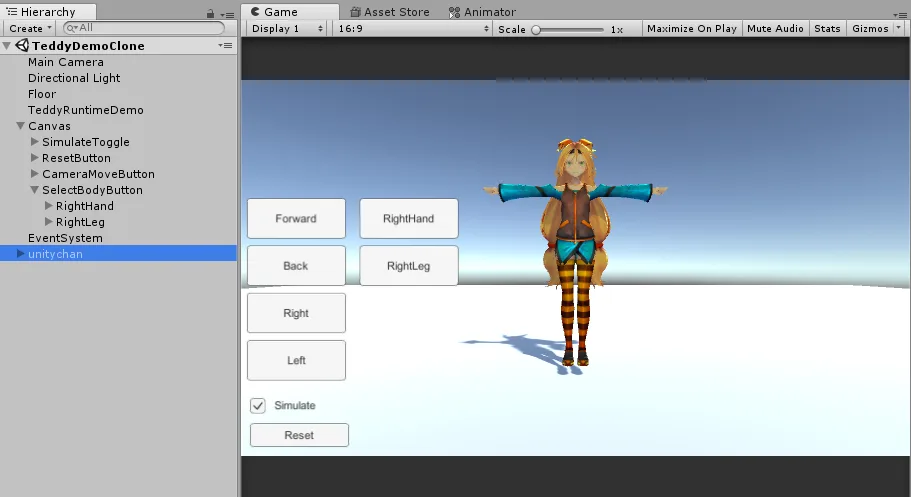The height and width of the screenshot is (497, 911).
Task: Open the Game panel options menu icon
Action: coord(899,15)
